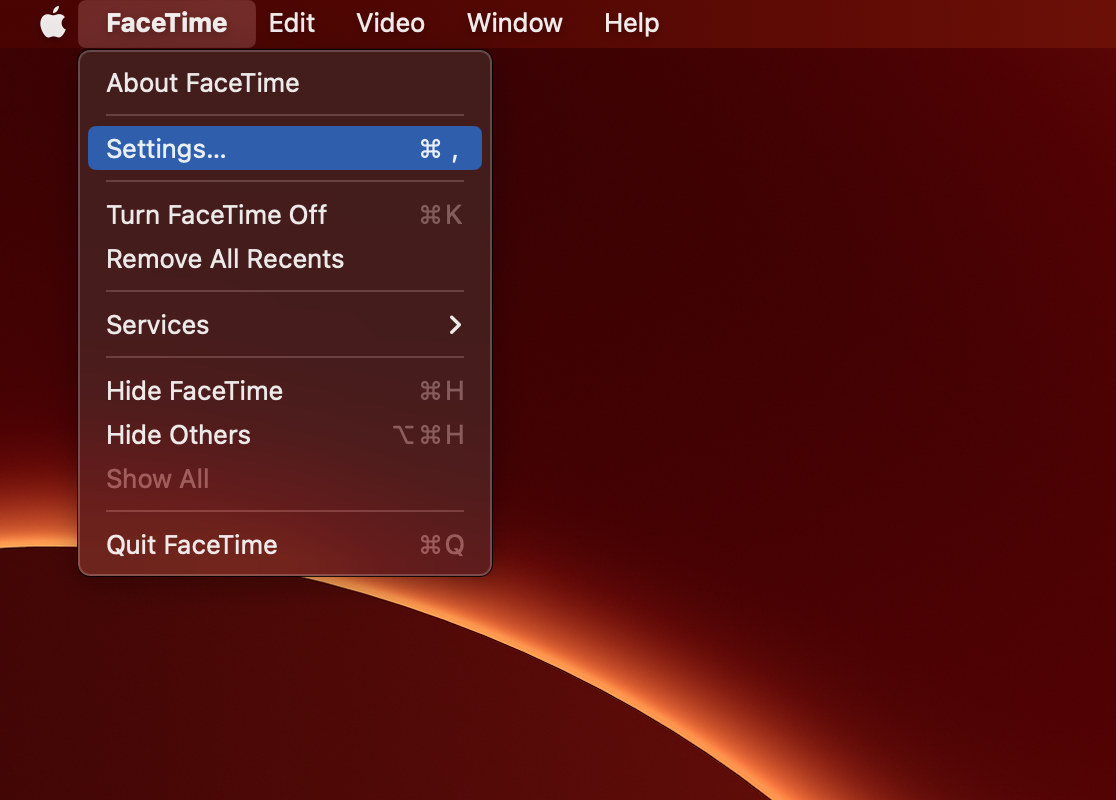Click About FaceTime
Viewport: 1116px width, 800px height.
click(203, 83)
